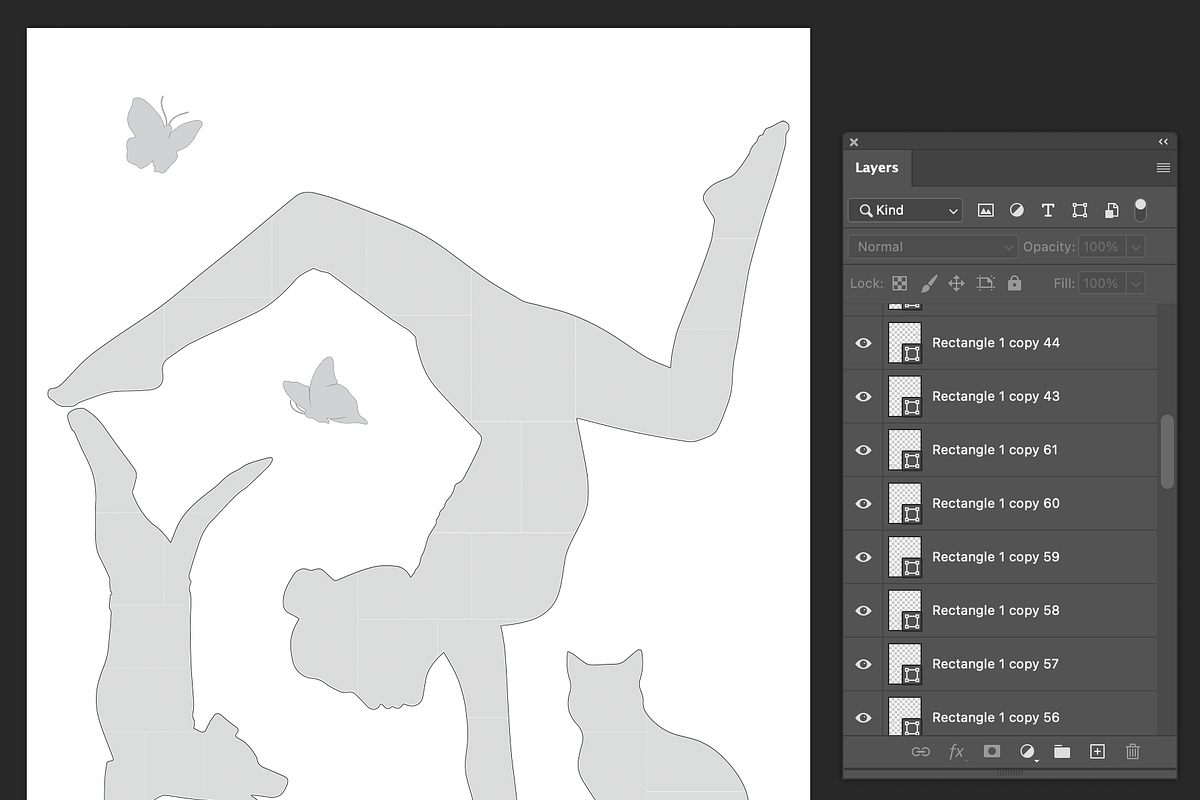
Task: Filter layers by type layer icon
Action: 1048,210
